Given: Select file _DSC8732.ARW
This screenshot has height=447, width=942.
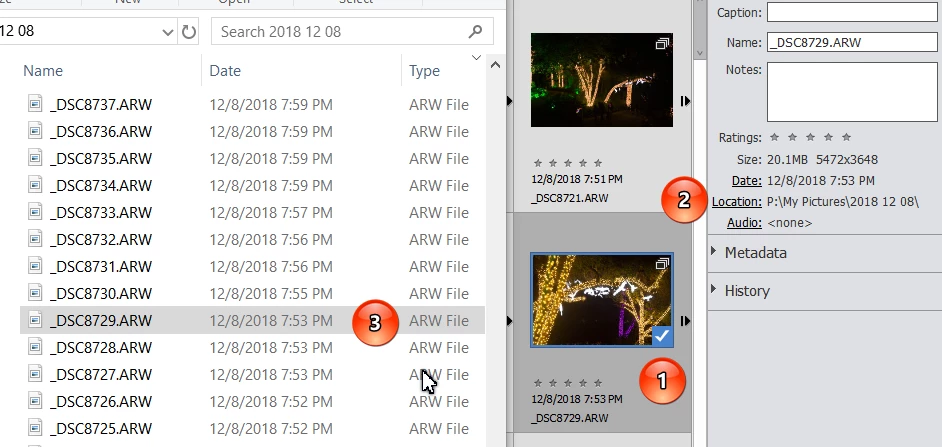Looking at the screenshot, I should (101, 240).
